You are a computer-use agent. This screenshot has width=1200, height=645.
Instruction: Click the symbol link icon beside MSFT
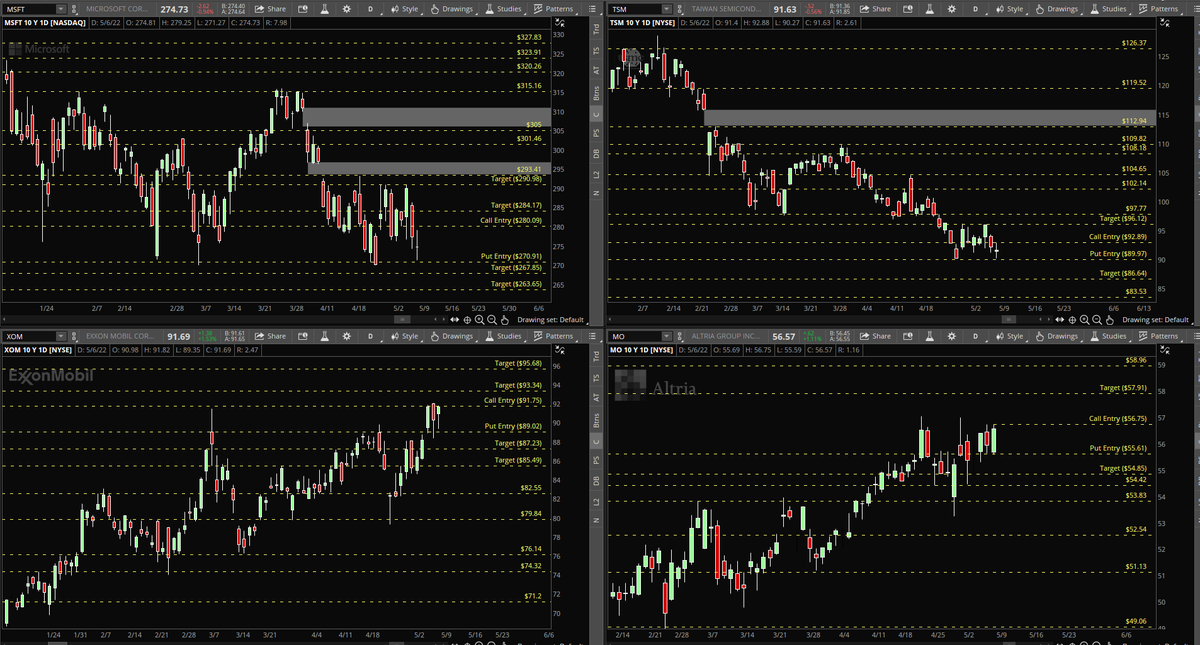click(75, 9)
